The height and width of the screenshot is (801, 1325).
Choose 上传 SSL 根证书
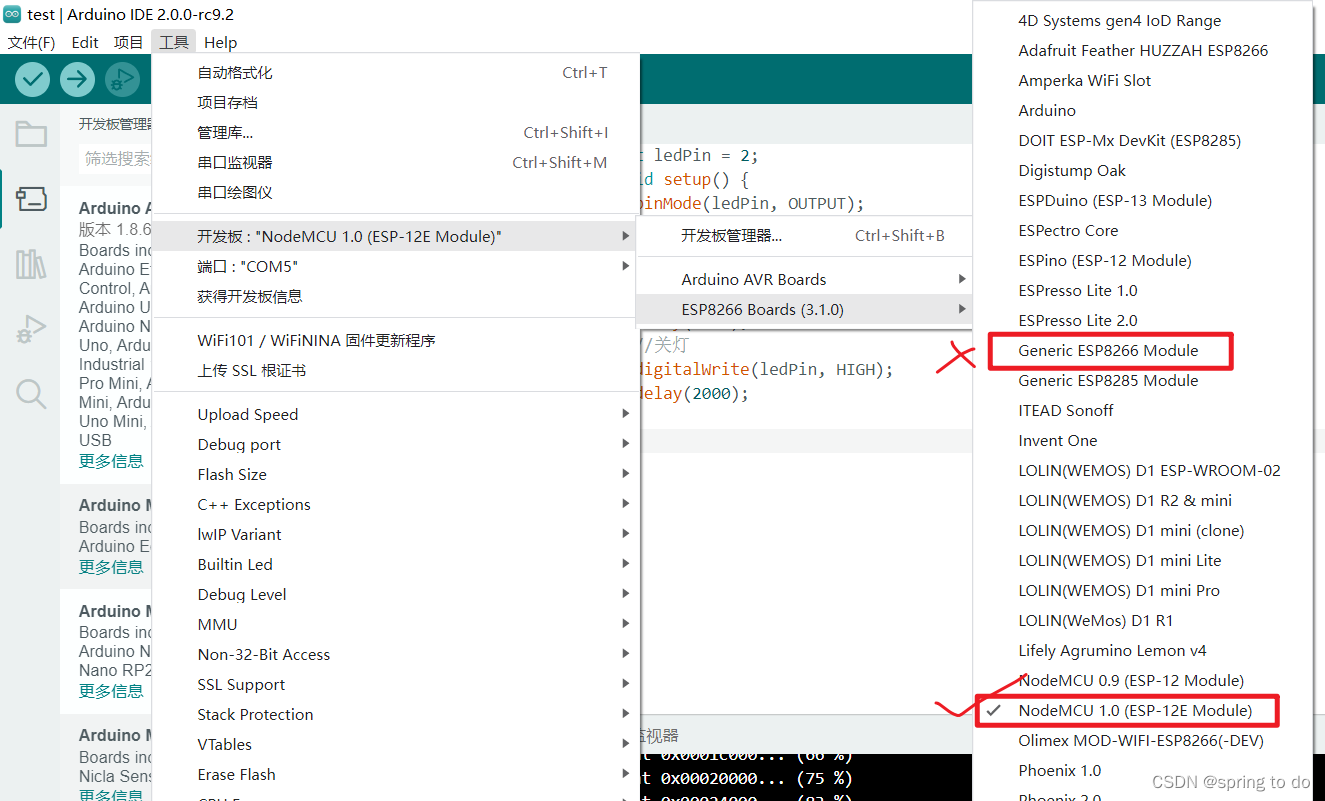tap(396, 371)
